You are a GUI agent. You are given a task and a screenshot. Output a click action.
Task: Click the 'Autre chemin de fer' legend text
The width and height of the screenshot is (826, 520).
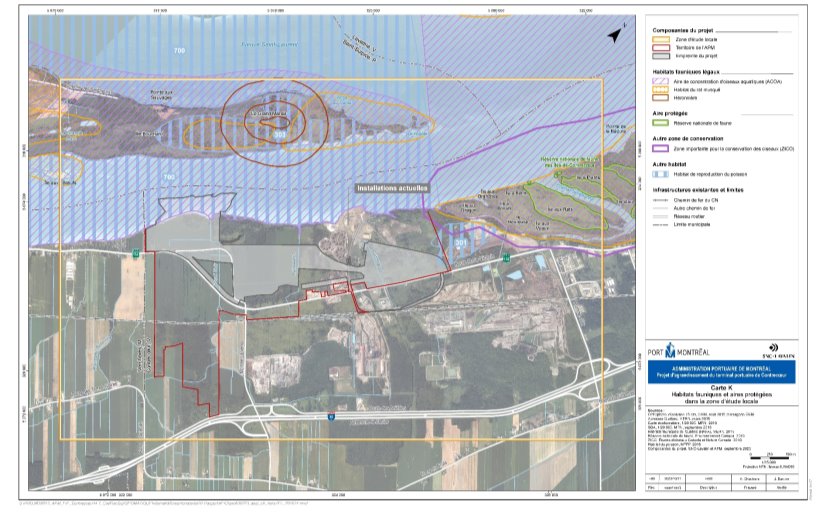point(694,208)
